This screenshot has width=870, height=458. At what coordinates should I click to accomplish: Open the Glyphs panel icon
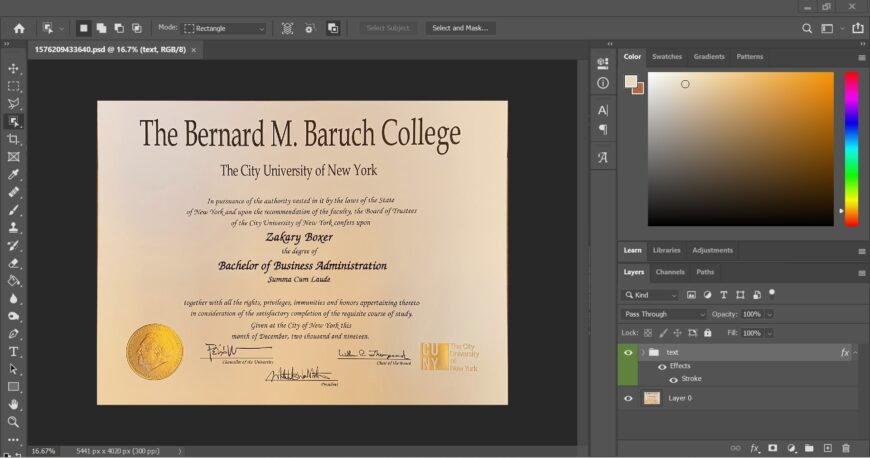coord(603,158)
